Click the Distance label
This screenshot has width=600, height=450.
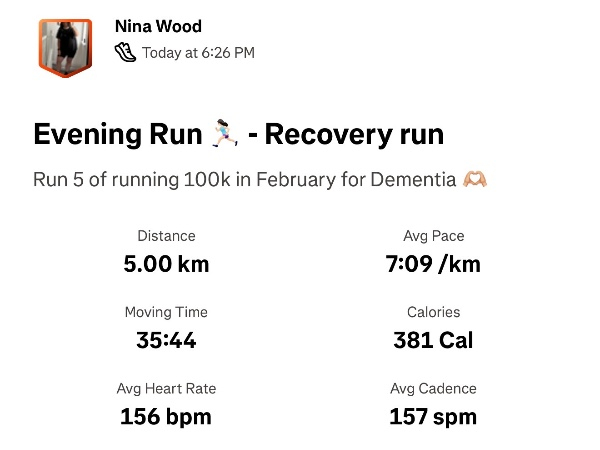pos(166,237)
